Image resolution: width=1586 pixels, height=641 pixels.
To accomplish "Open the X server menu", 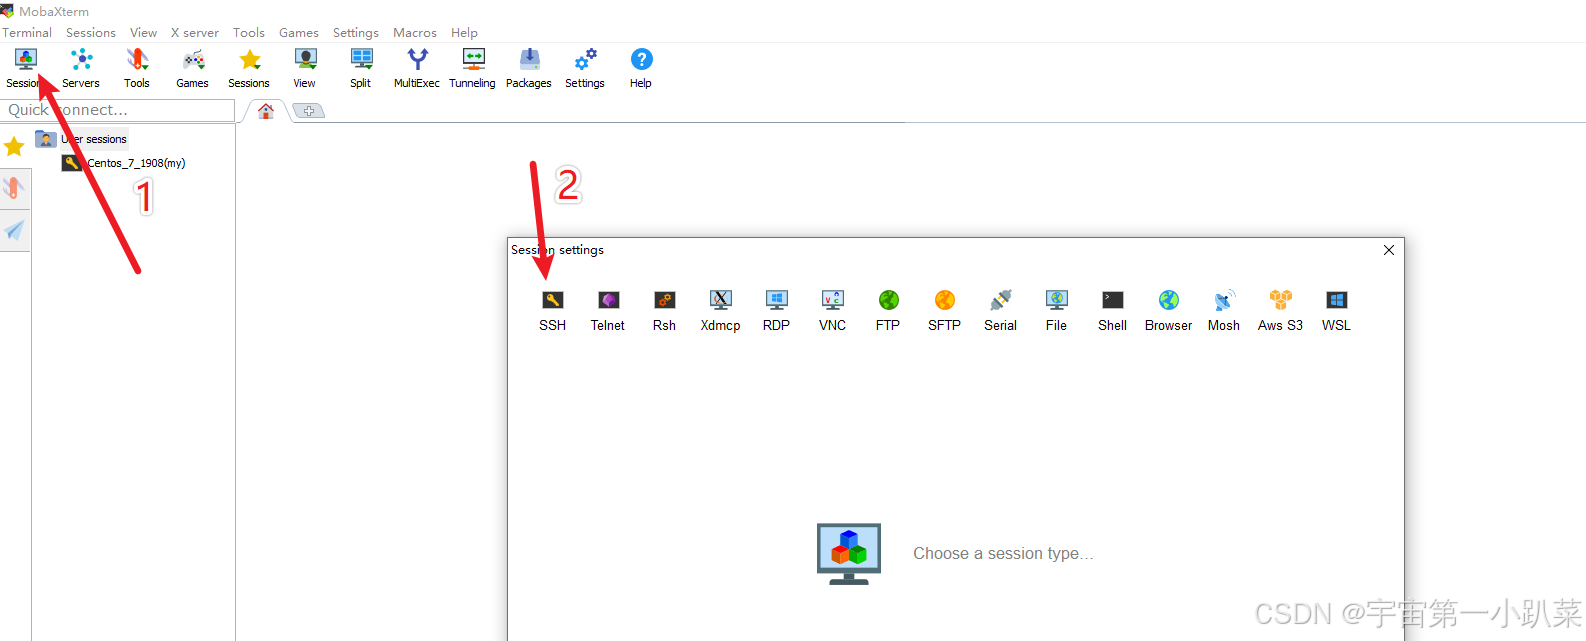I will coord(195,33).
